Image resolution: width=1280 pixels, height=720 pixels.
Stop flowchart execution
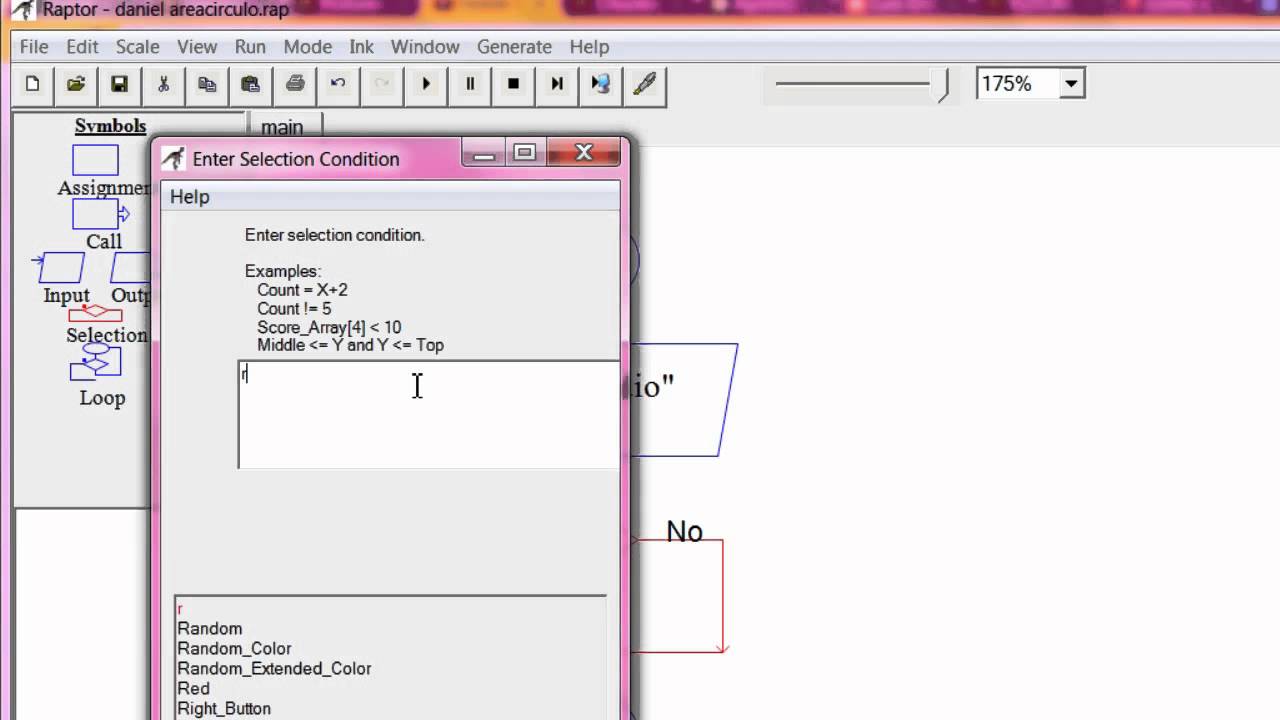tap(513, 84)
